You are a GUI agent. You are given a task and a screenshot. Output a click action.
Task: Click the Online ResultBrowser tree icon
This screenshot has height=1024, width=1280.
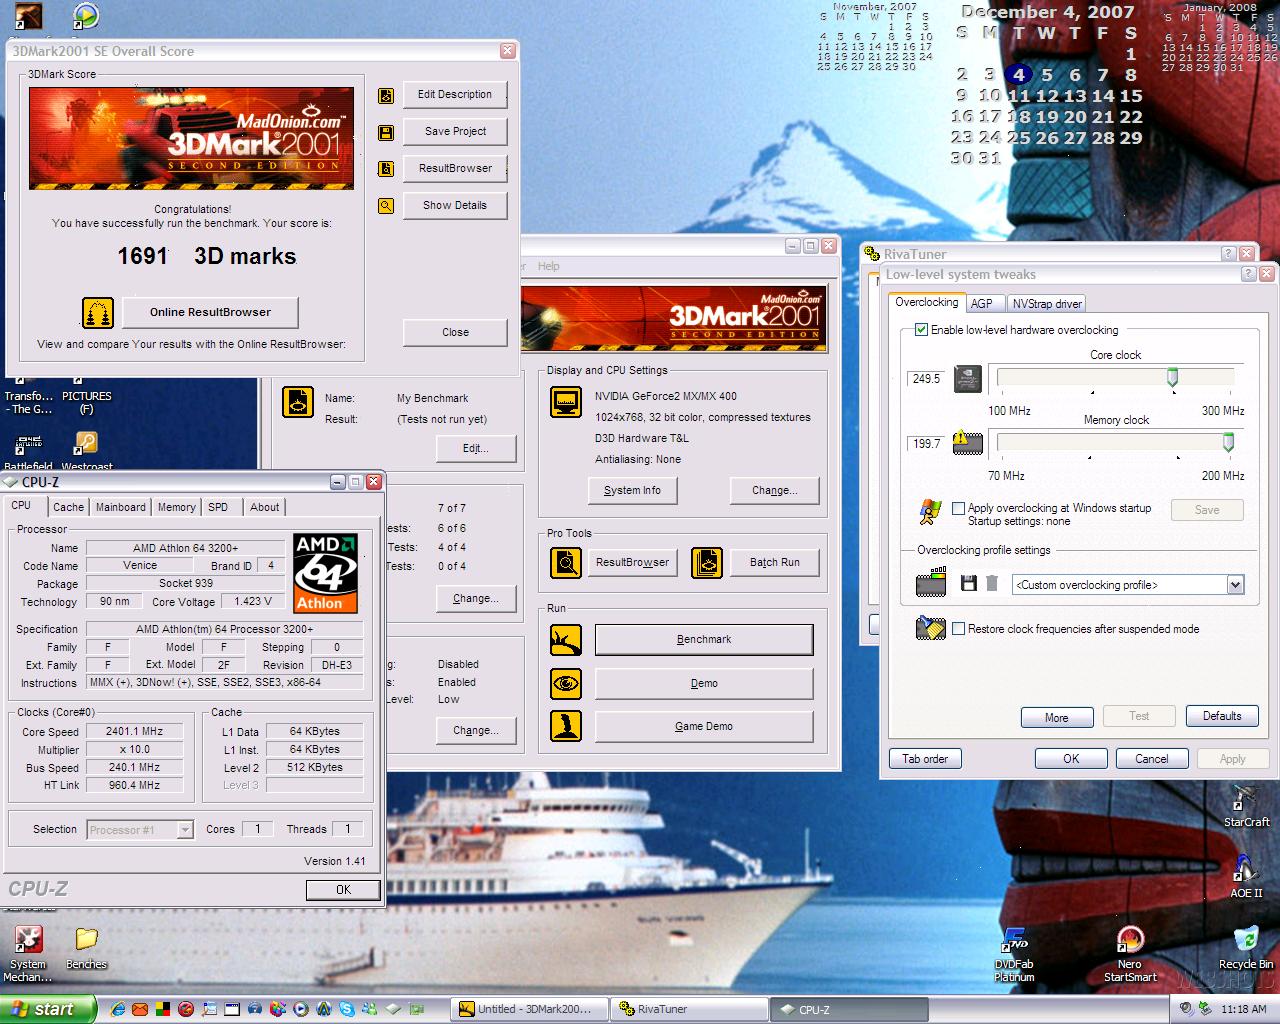(x=98, y=313)
